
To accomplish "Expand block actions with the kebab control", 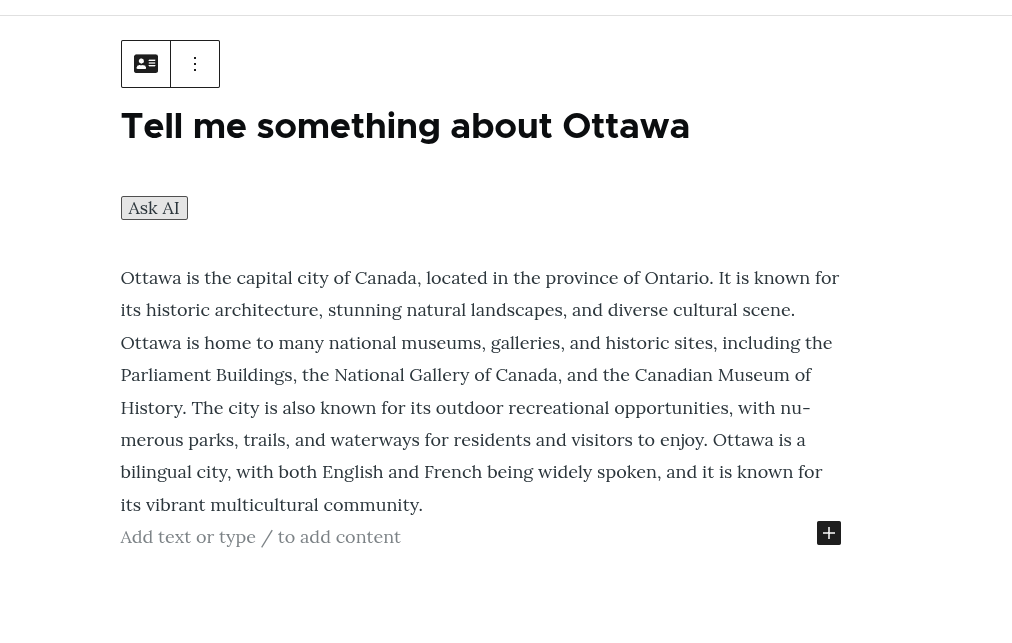I will (194, 63).
